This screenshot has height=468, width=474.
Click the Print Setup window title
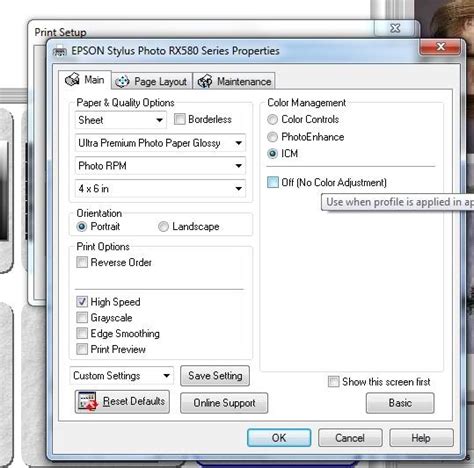(x=61, y=32)
